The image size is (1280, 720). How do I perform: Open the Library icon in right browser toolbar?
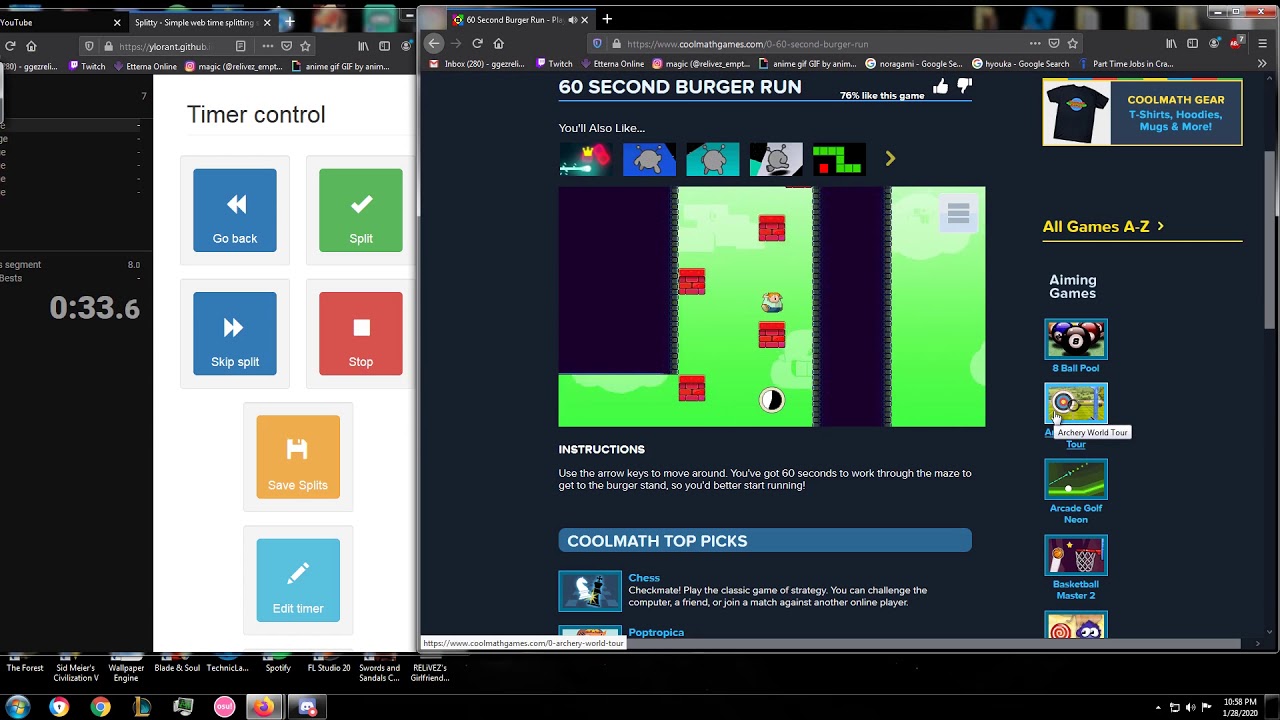click(1171, 43)
